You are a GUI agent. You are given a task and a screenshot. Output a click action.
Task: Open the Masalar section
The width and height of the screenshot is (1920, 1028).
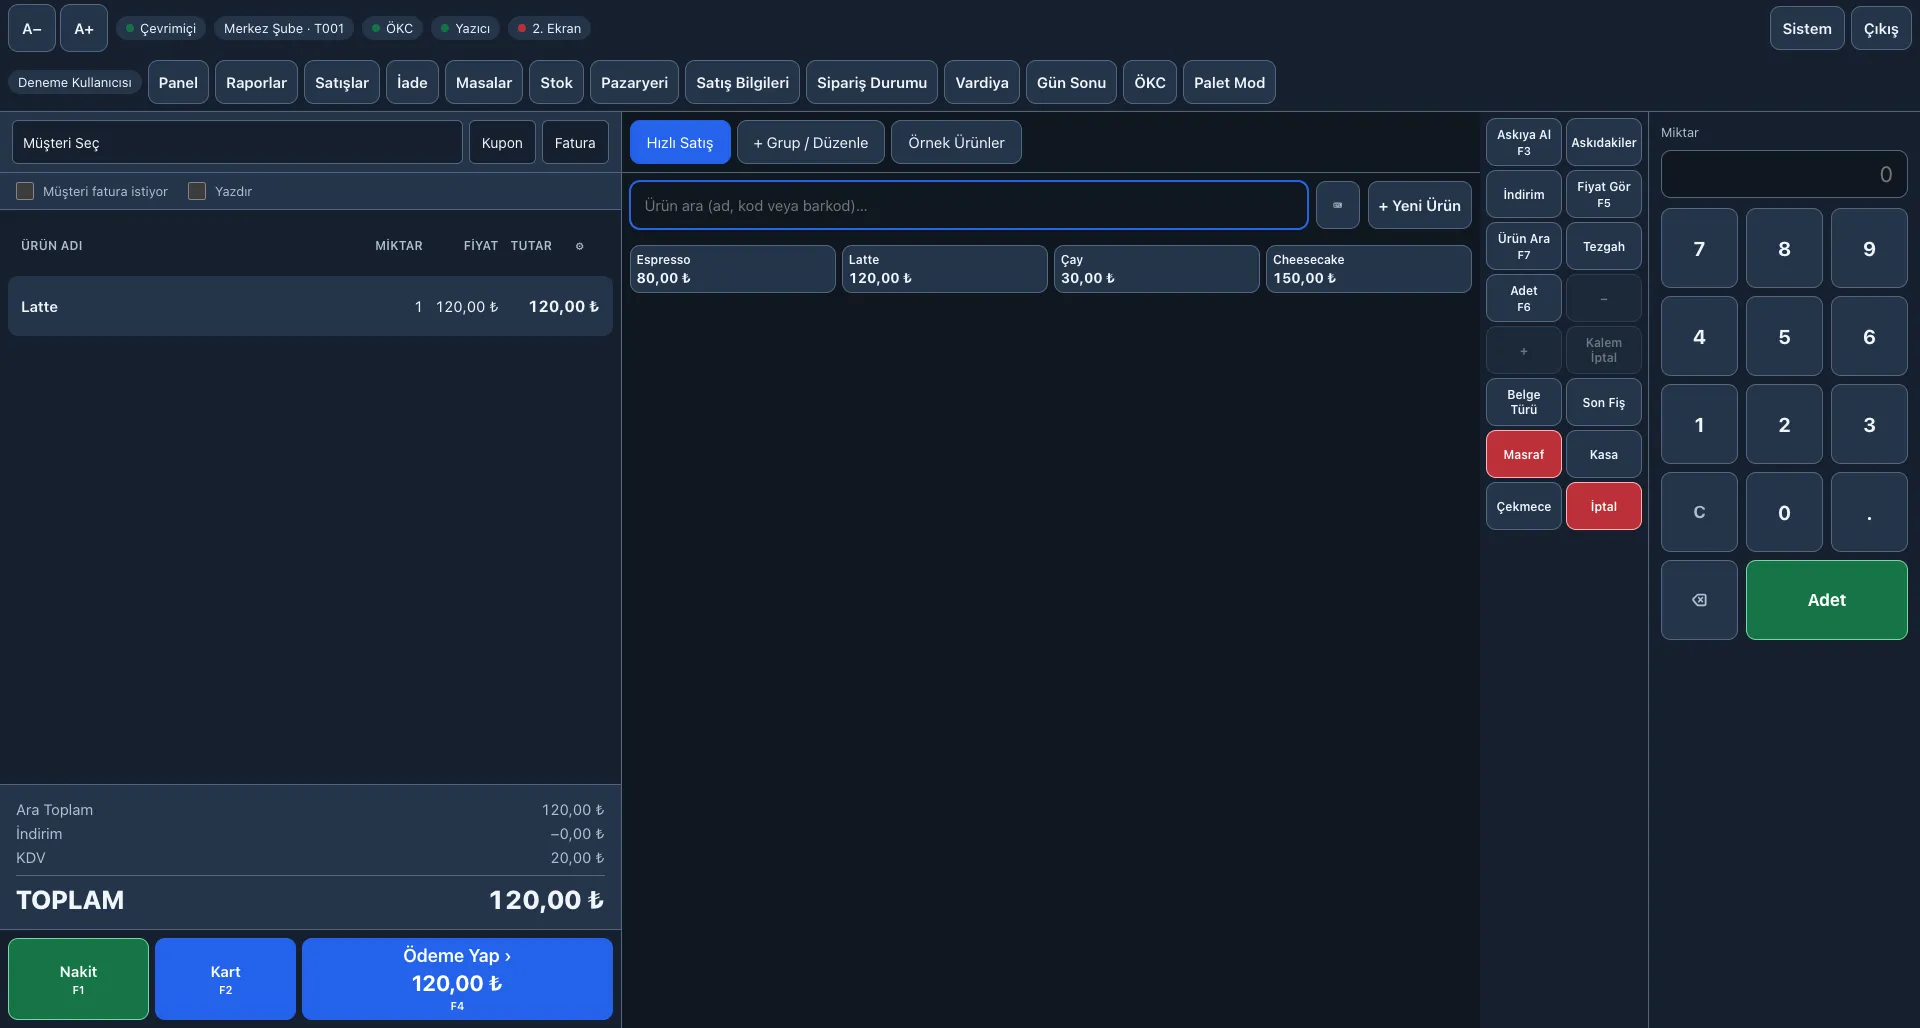coord(484,82)
